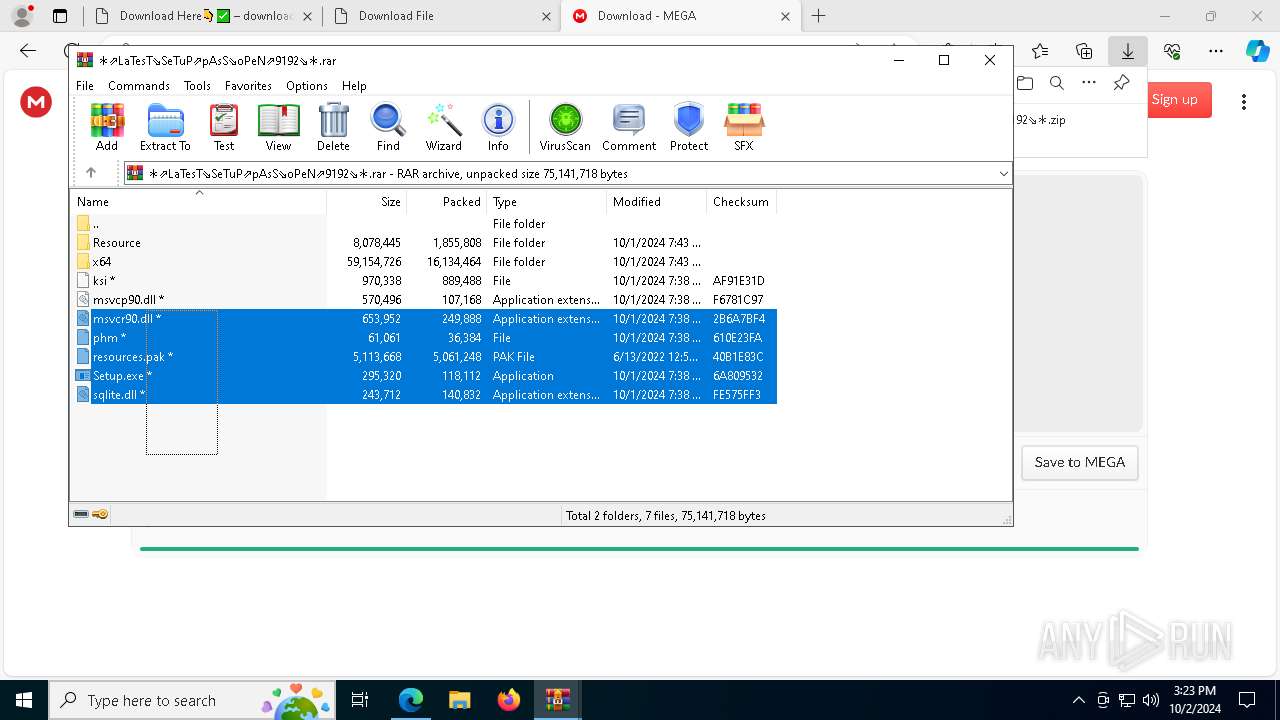The image size is (1280, 720).
Task: Open a new browser tab
Action: (x=818, y=16)
